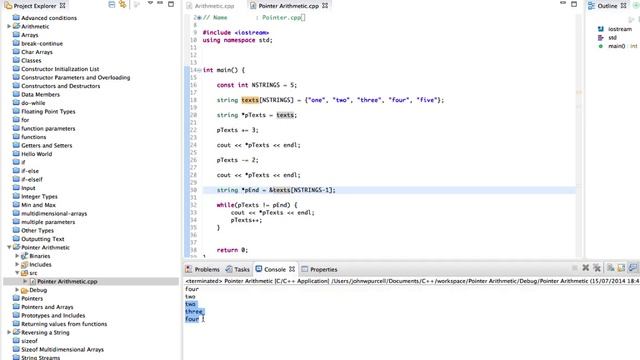
Task: Expand the Includes node
Action: coord(17,264)
